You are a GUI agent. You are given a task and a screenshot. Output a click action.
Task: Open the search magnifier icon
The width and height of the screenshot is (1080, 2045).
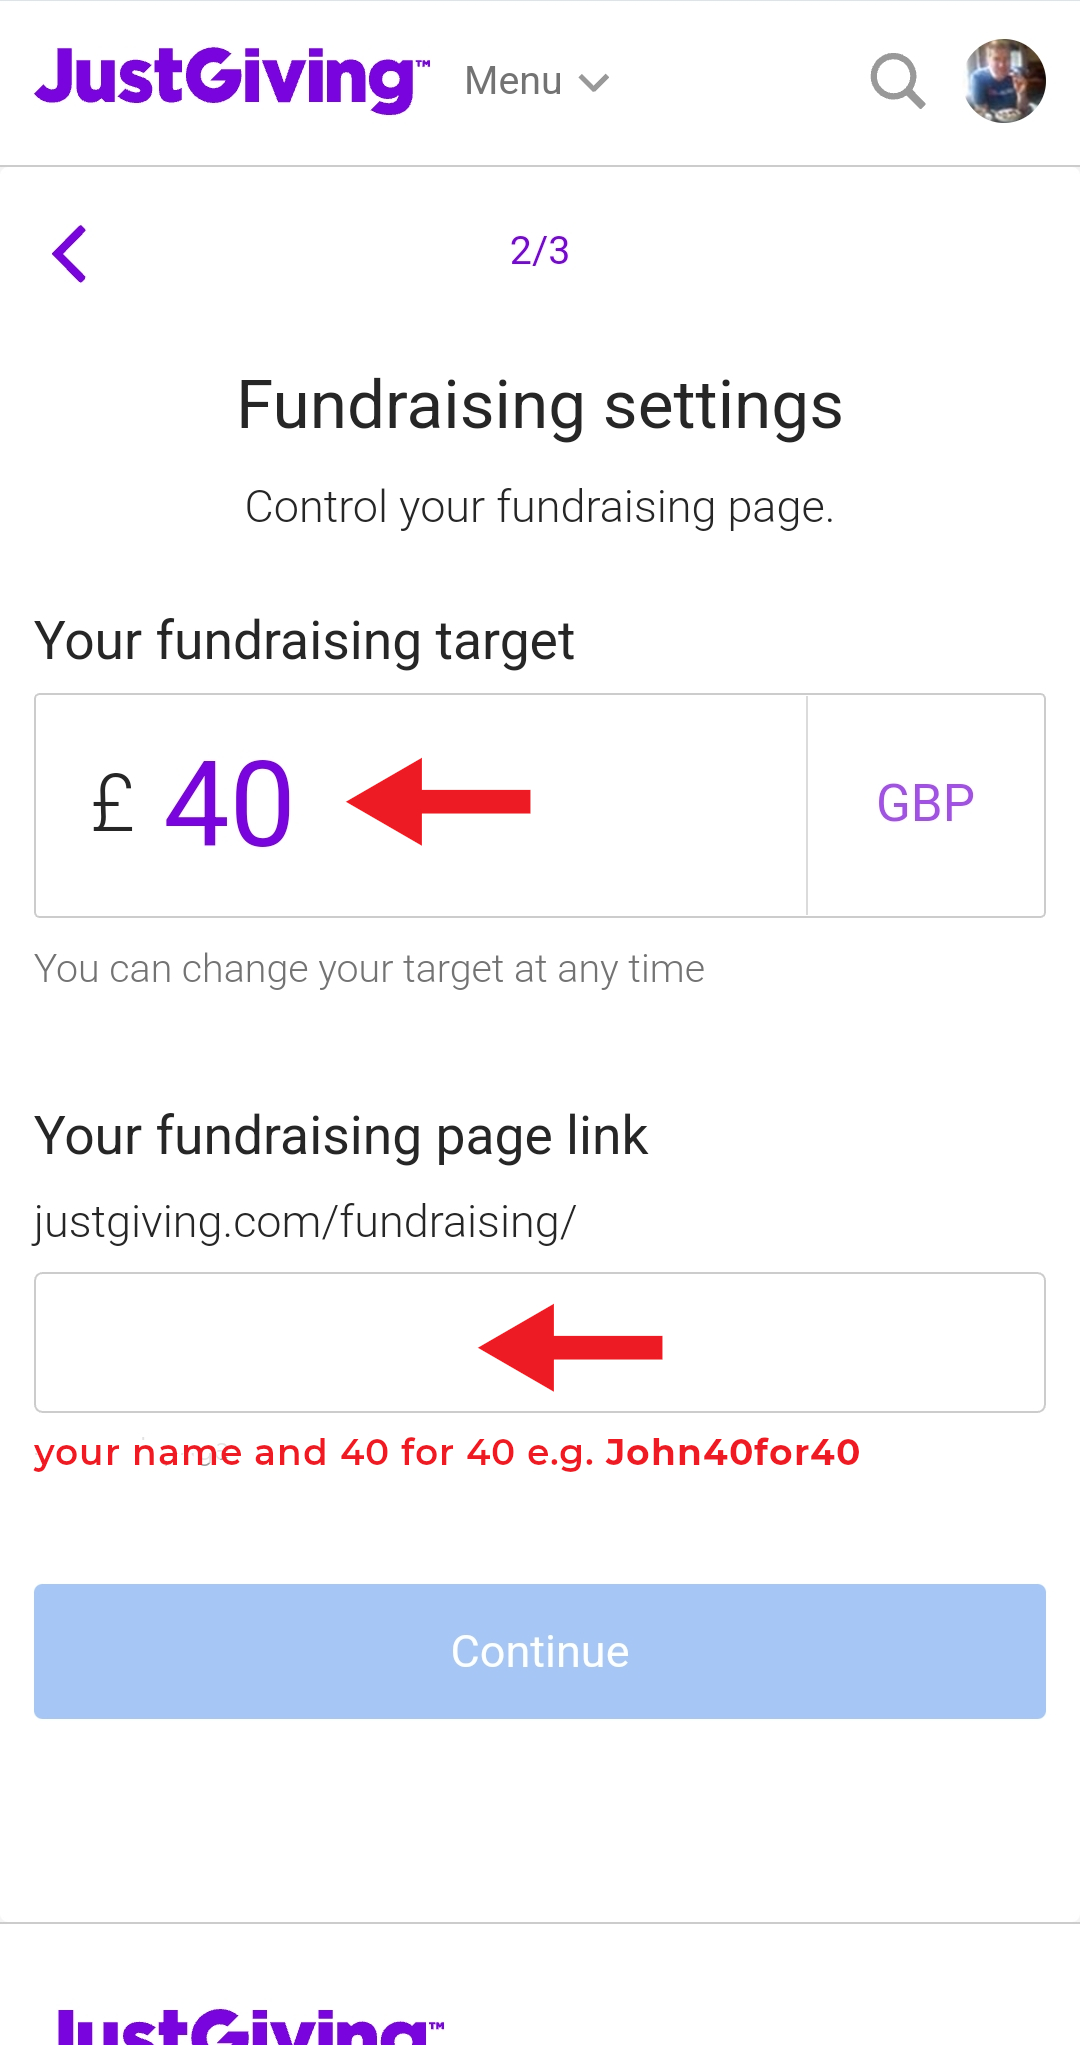pos(897,81)
